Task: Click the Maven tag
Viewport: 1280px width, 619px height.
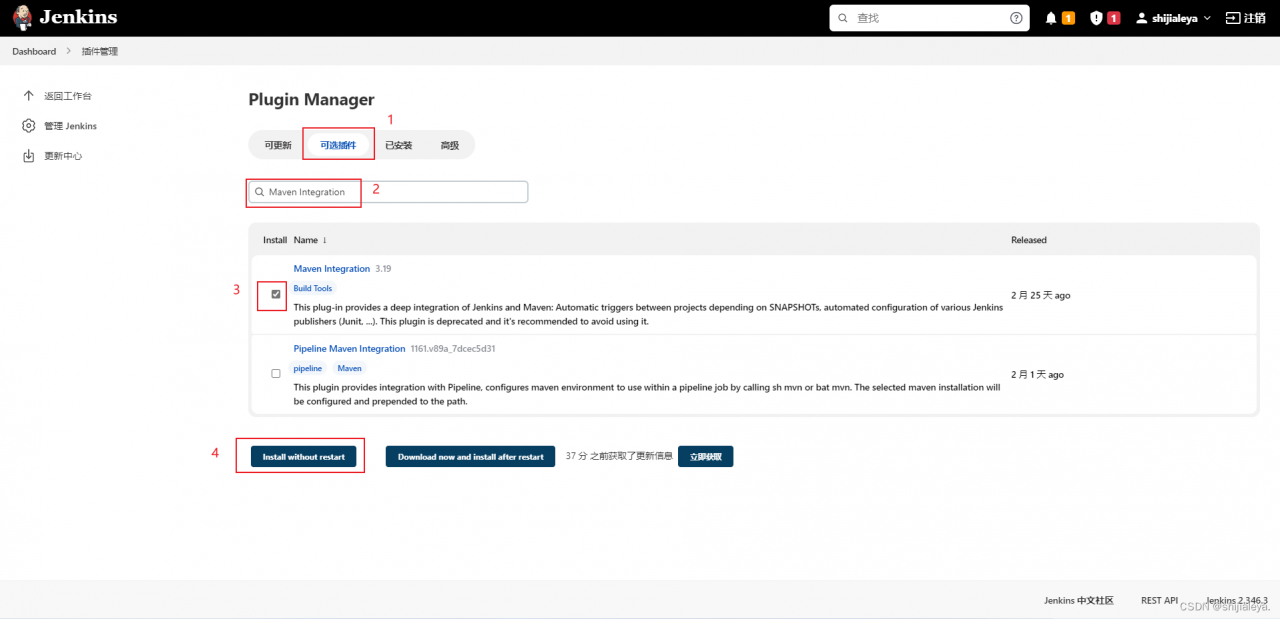Action: click(350, 368)
